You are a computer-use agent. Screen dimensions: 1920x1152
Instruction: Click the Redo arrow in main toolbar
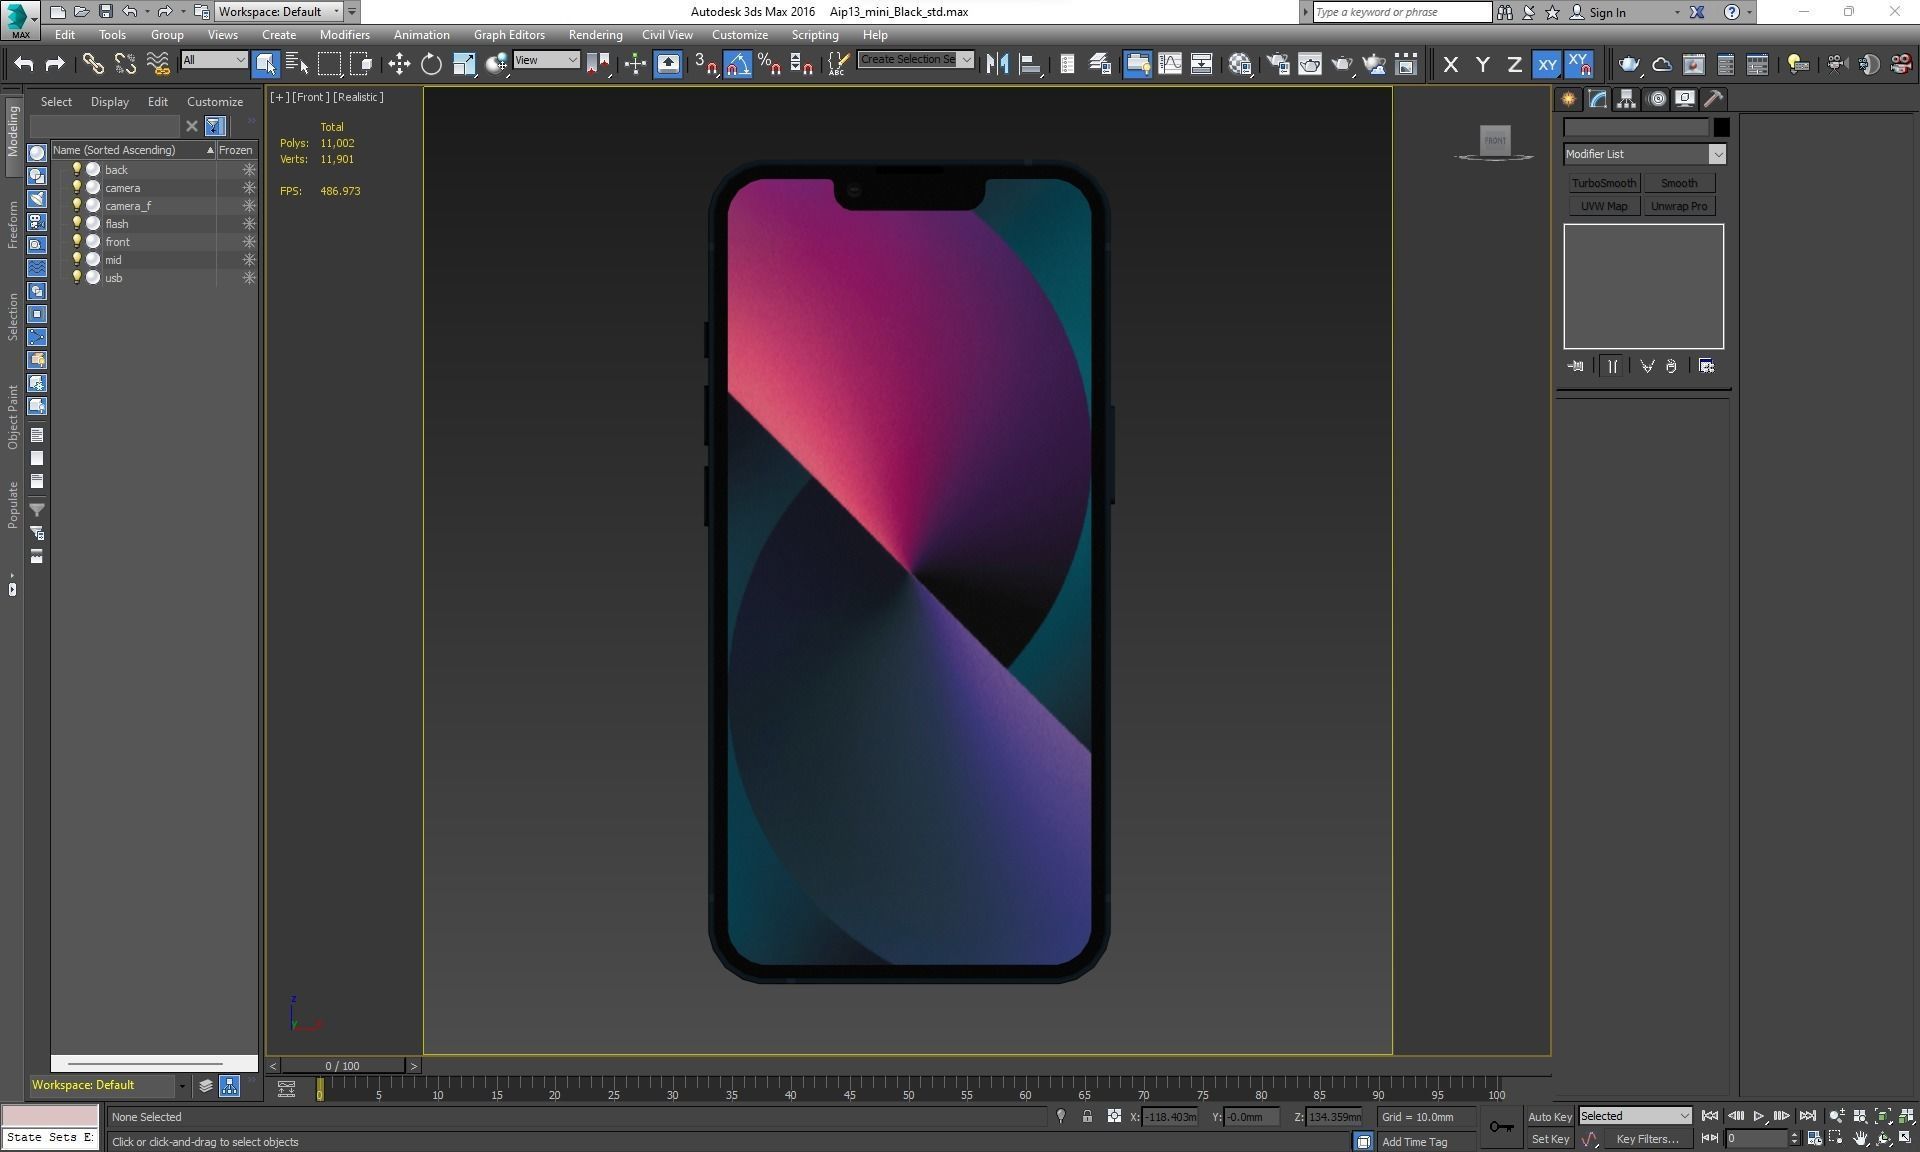pos(55,65)
